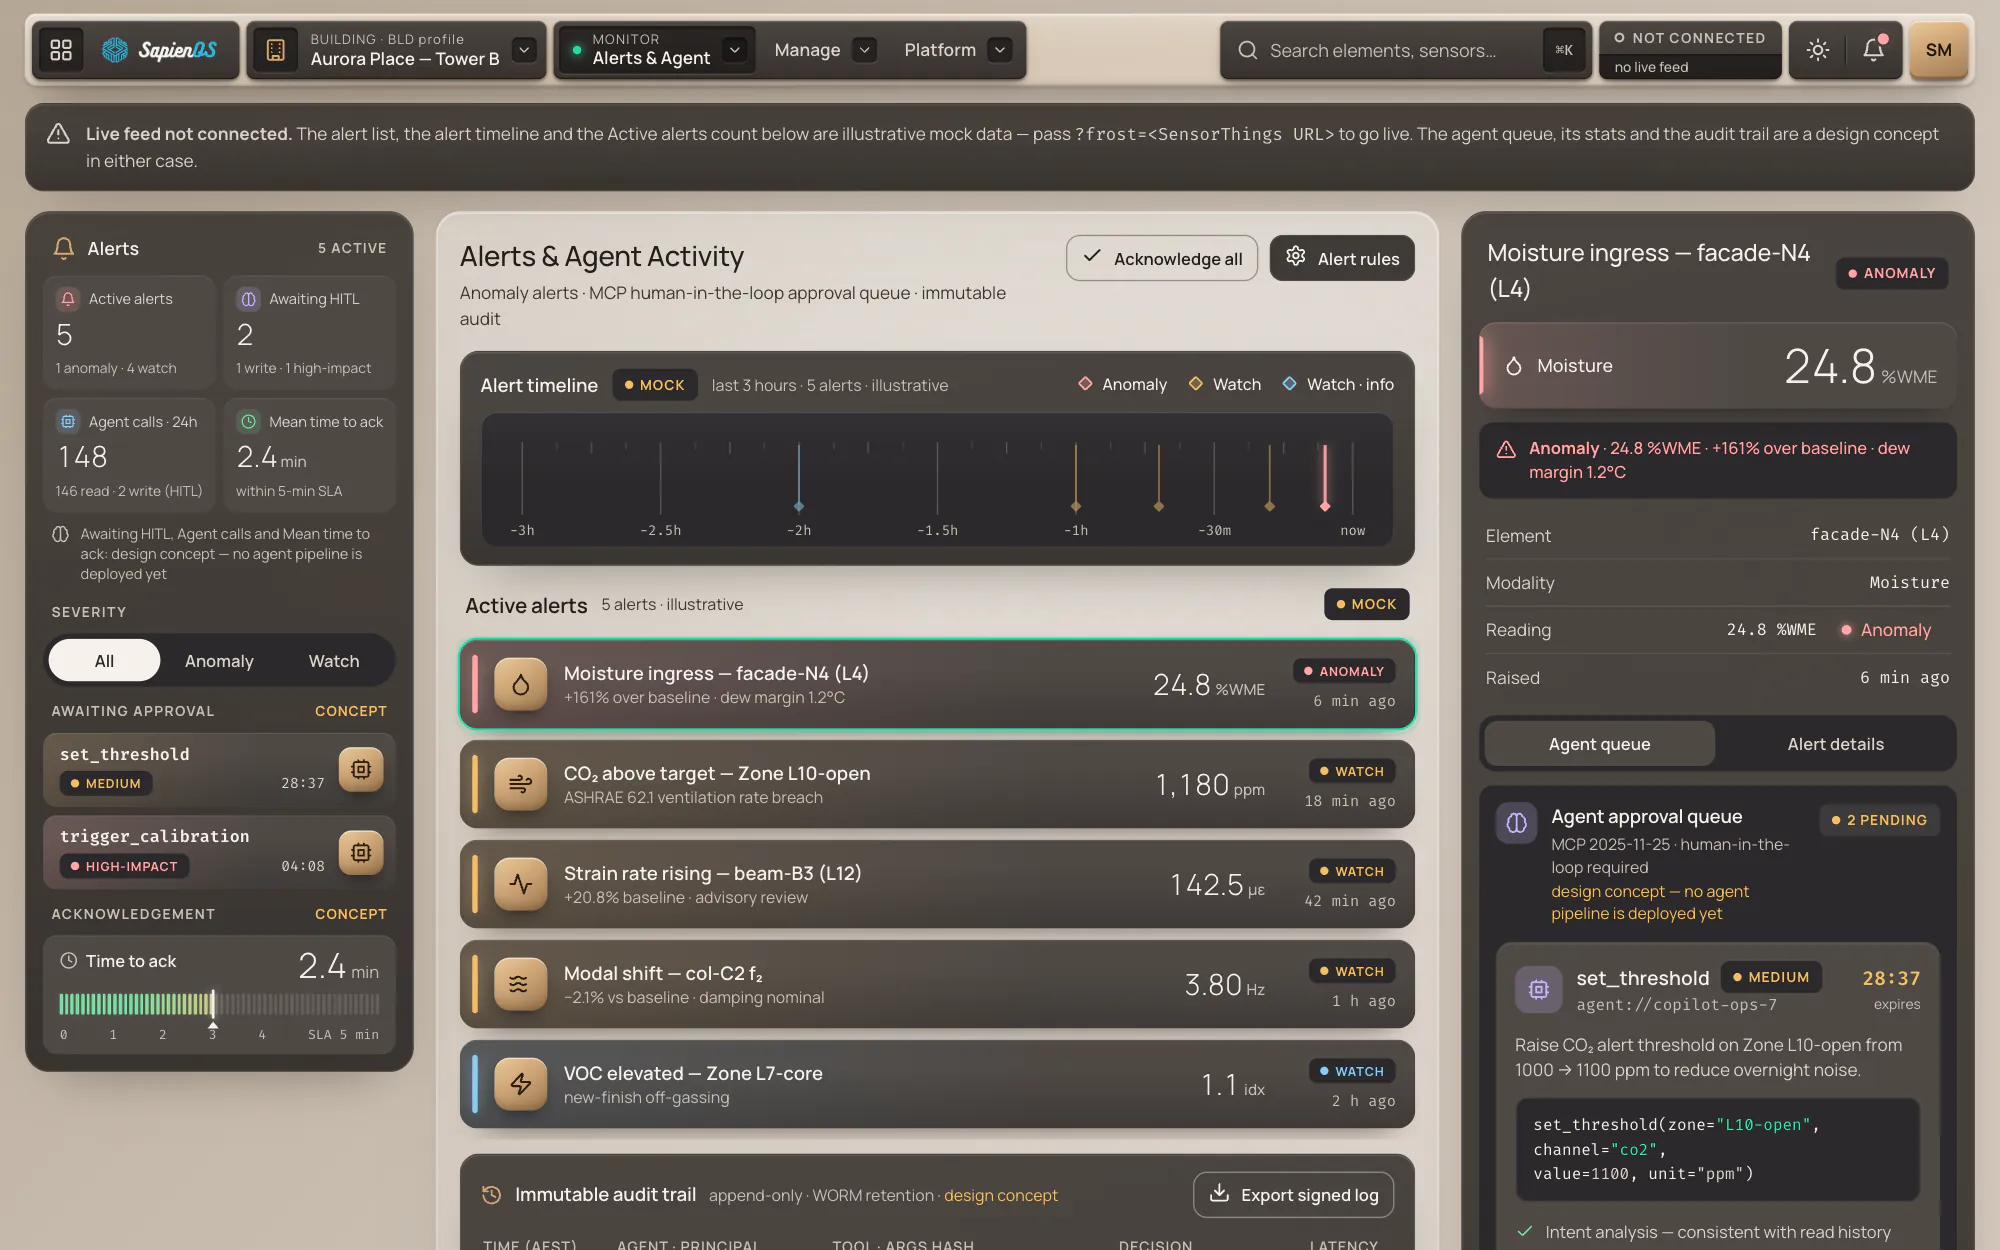Viewport: 2000px width, 1250px height.
Task: Open the SM user avatar
Action: click(x=1938, y=50)
